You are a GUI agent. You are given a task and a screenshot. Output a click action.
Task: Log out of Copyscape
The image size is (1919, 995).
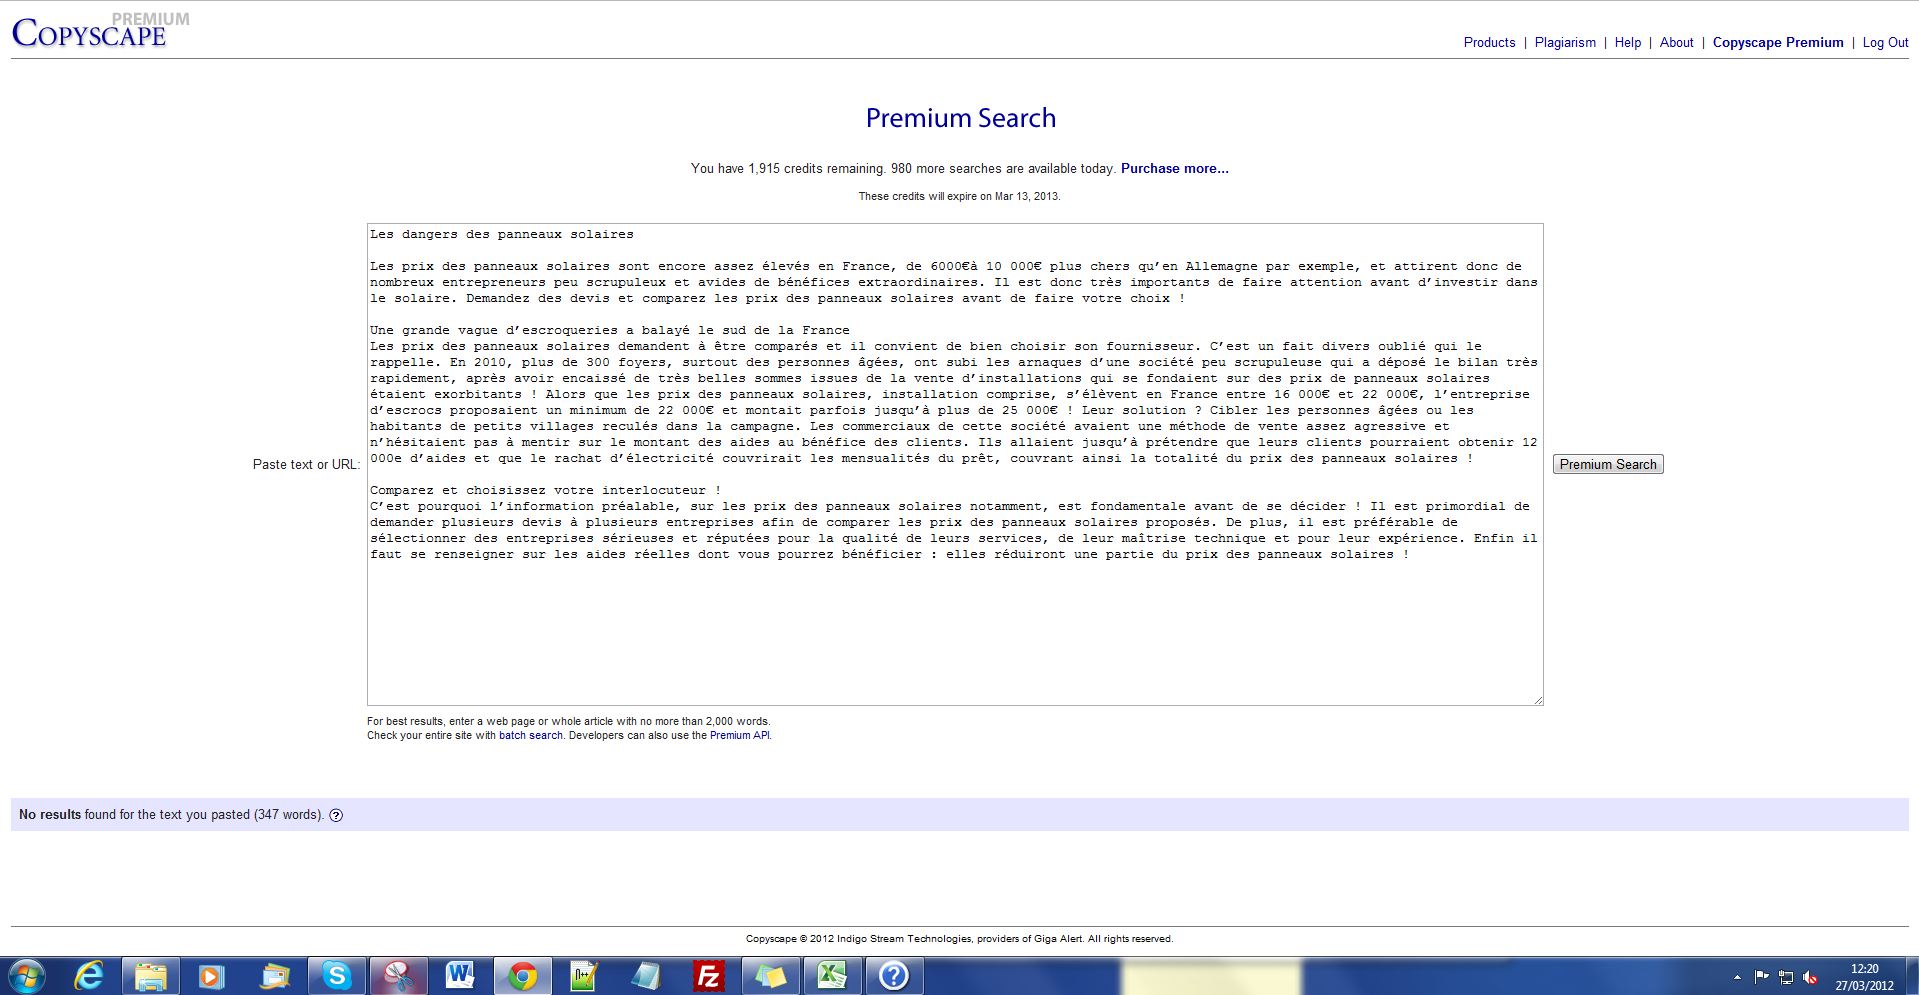[x=1885, y=42]
